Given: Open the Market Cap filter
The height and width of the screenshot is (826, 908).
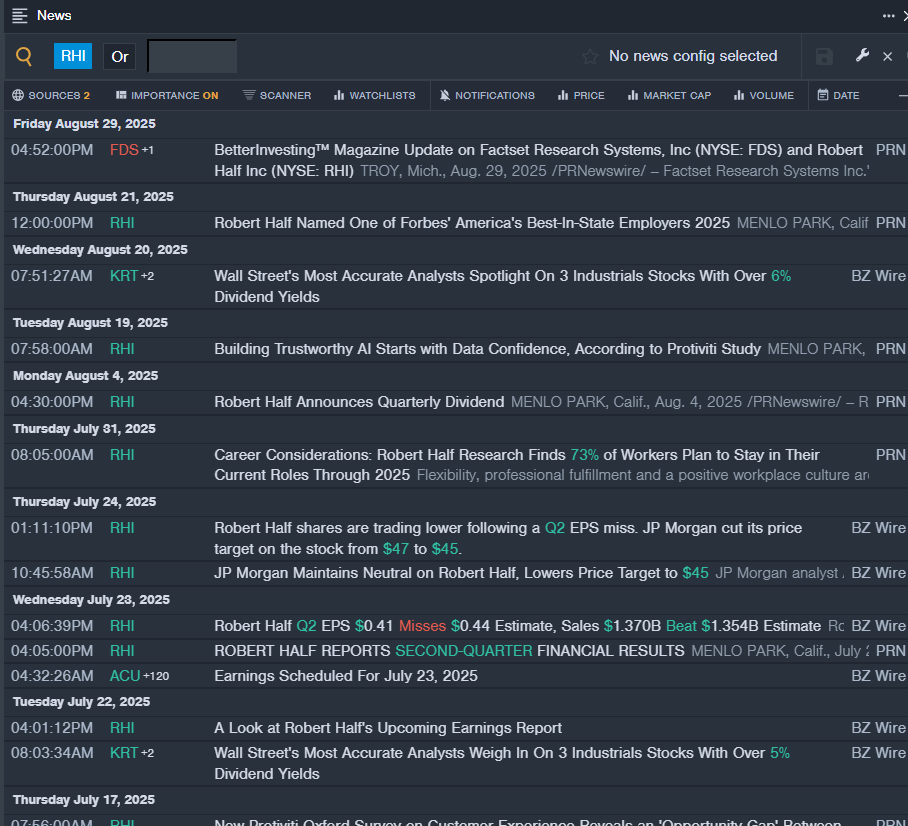Looking at the screenshot, I should point(669,96).
